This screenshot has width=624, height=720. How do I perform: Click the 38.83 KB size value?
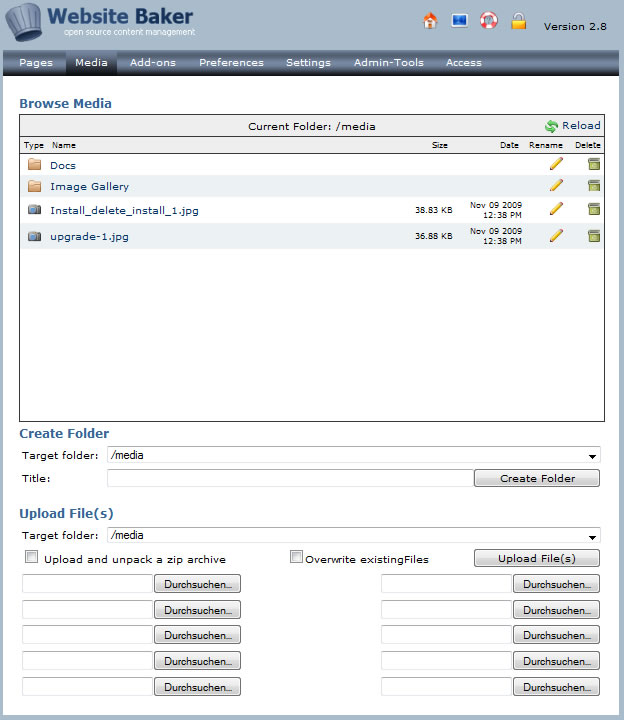pos(433,210)
